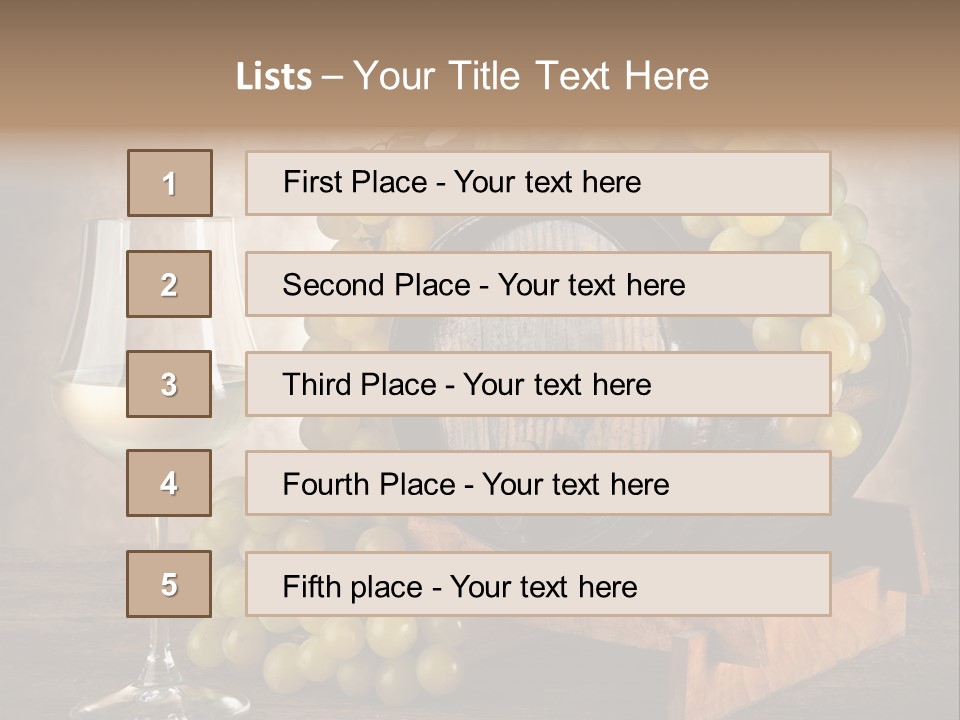
Task: Select the number 4 box
Action: 169,484
